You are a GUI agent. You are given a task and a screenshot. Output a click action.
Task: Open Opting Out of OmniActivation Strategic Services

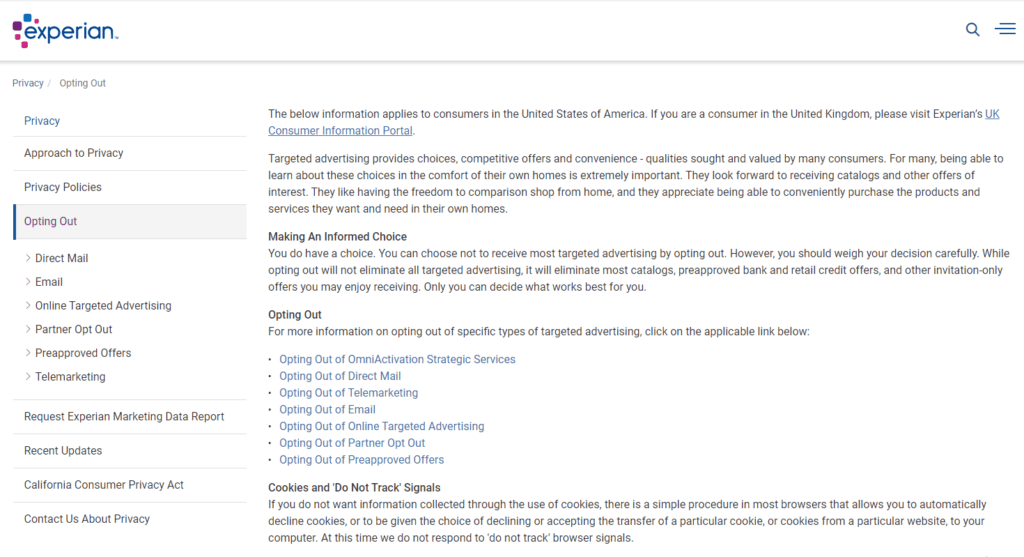coord(397,359)
